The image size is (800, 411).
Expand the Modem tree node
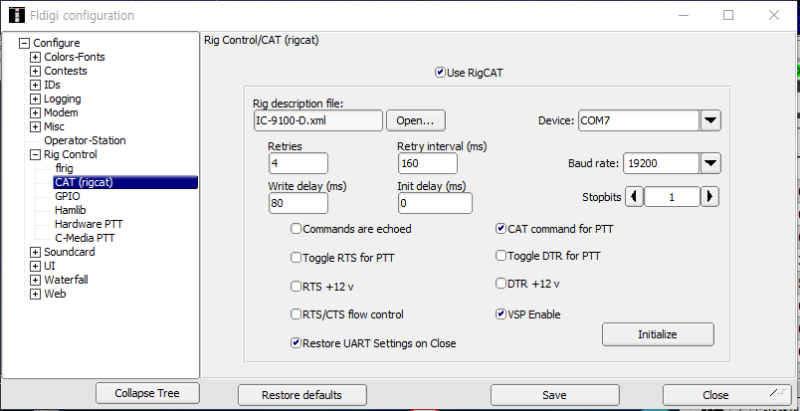point(35,113)
